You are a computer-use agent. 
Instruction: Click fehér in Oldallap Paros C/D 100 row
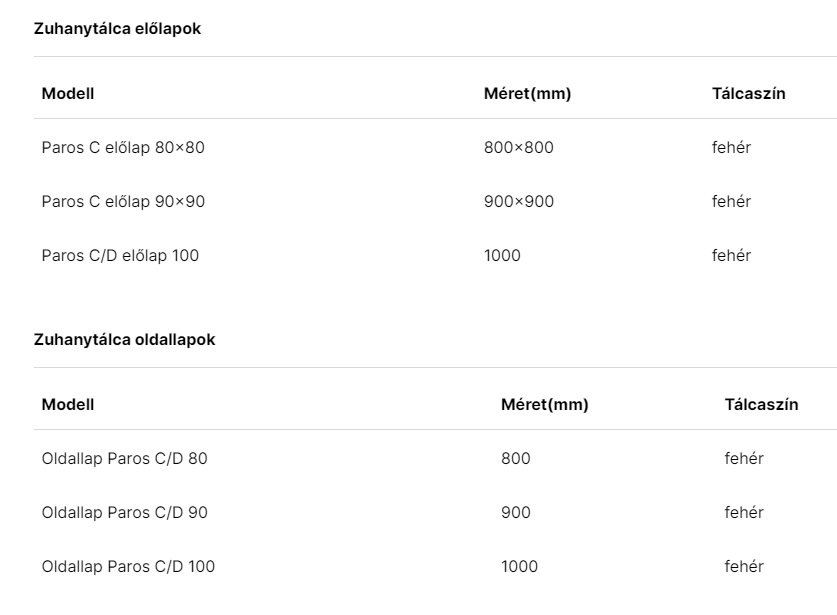click(744, 567)
